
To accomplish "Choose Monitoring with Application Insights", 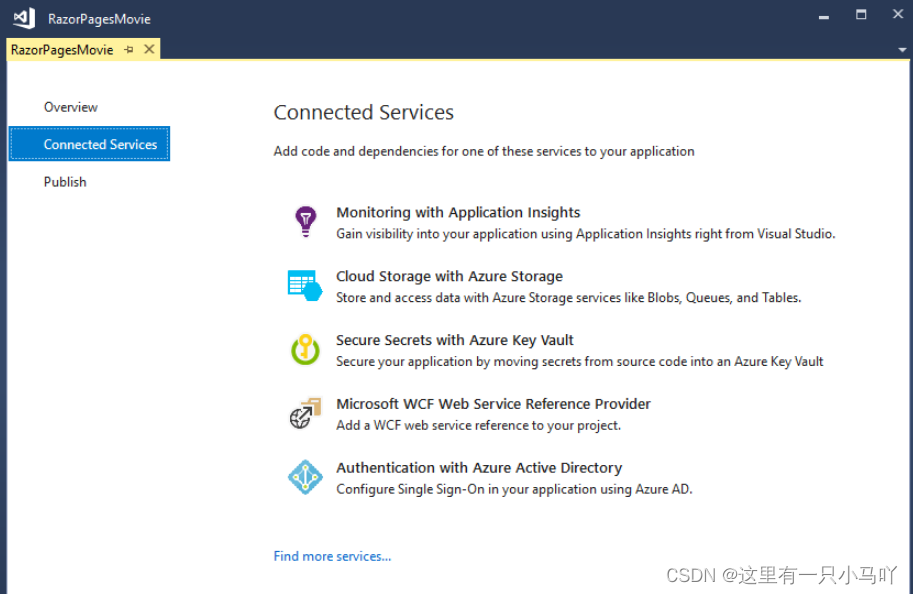I will point(458,212).
